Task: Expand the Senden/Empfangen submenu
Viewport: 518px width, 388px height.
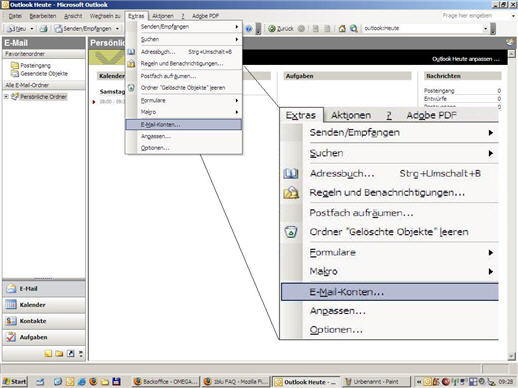Action: pyautogui.click(x=189, y=27)
